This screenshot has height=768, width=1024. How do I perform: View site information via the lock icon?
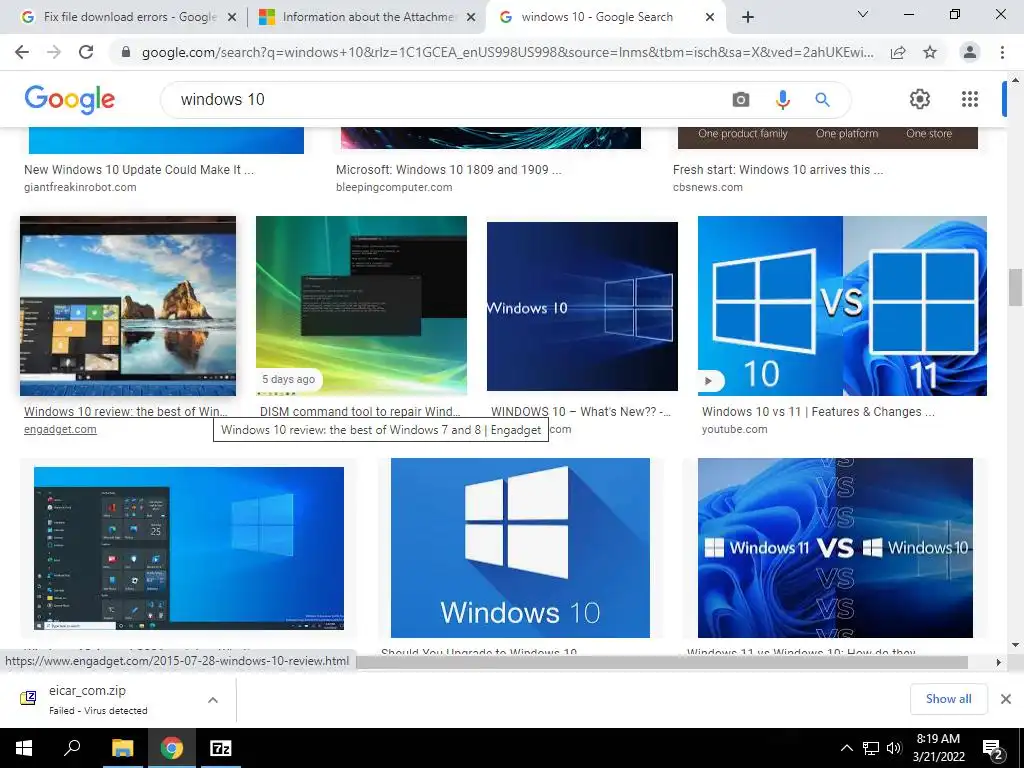126,52
